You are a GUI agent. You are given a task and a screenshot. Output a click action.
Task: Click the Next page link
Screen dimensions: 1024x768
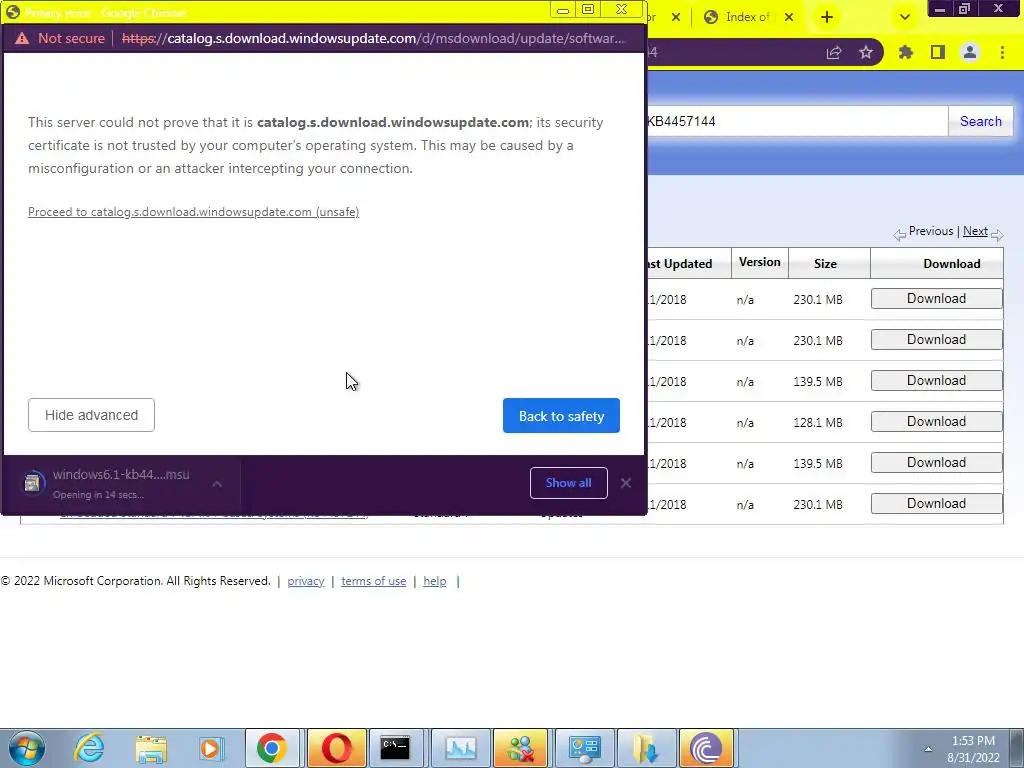(975, 231)
